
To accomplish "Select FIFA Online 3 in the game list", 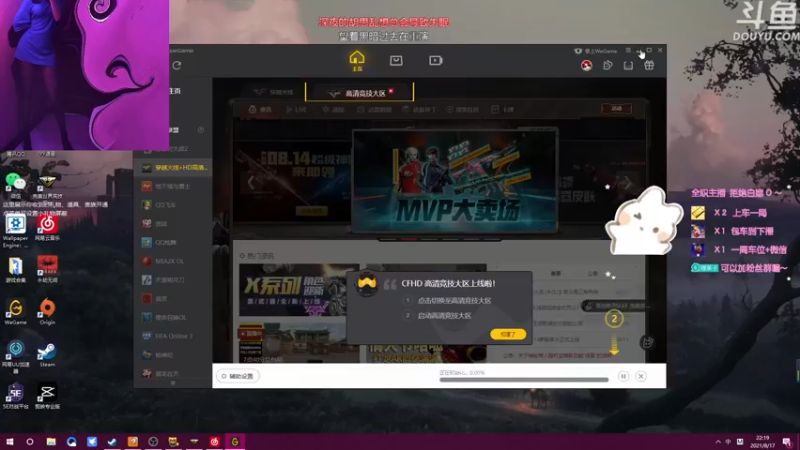I will pos(173,336).
